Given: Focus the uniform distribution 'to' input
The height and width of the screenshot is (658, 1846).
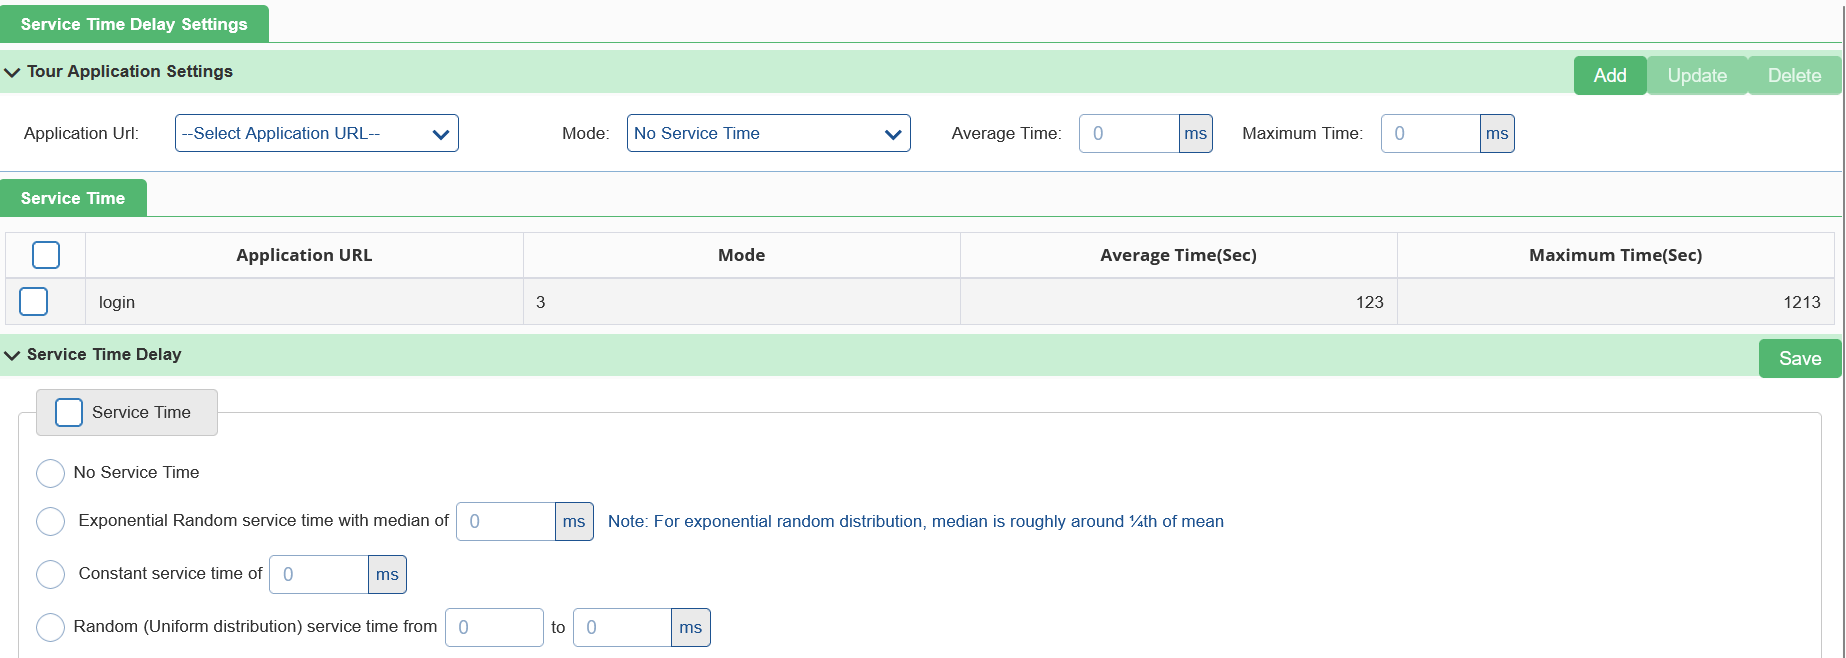Looking at the screenshot, I should click(622, 627).
